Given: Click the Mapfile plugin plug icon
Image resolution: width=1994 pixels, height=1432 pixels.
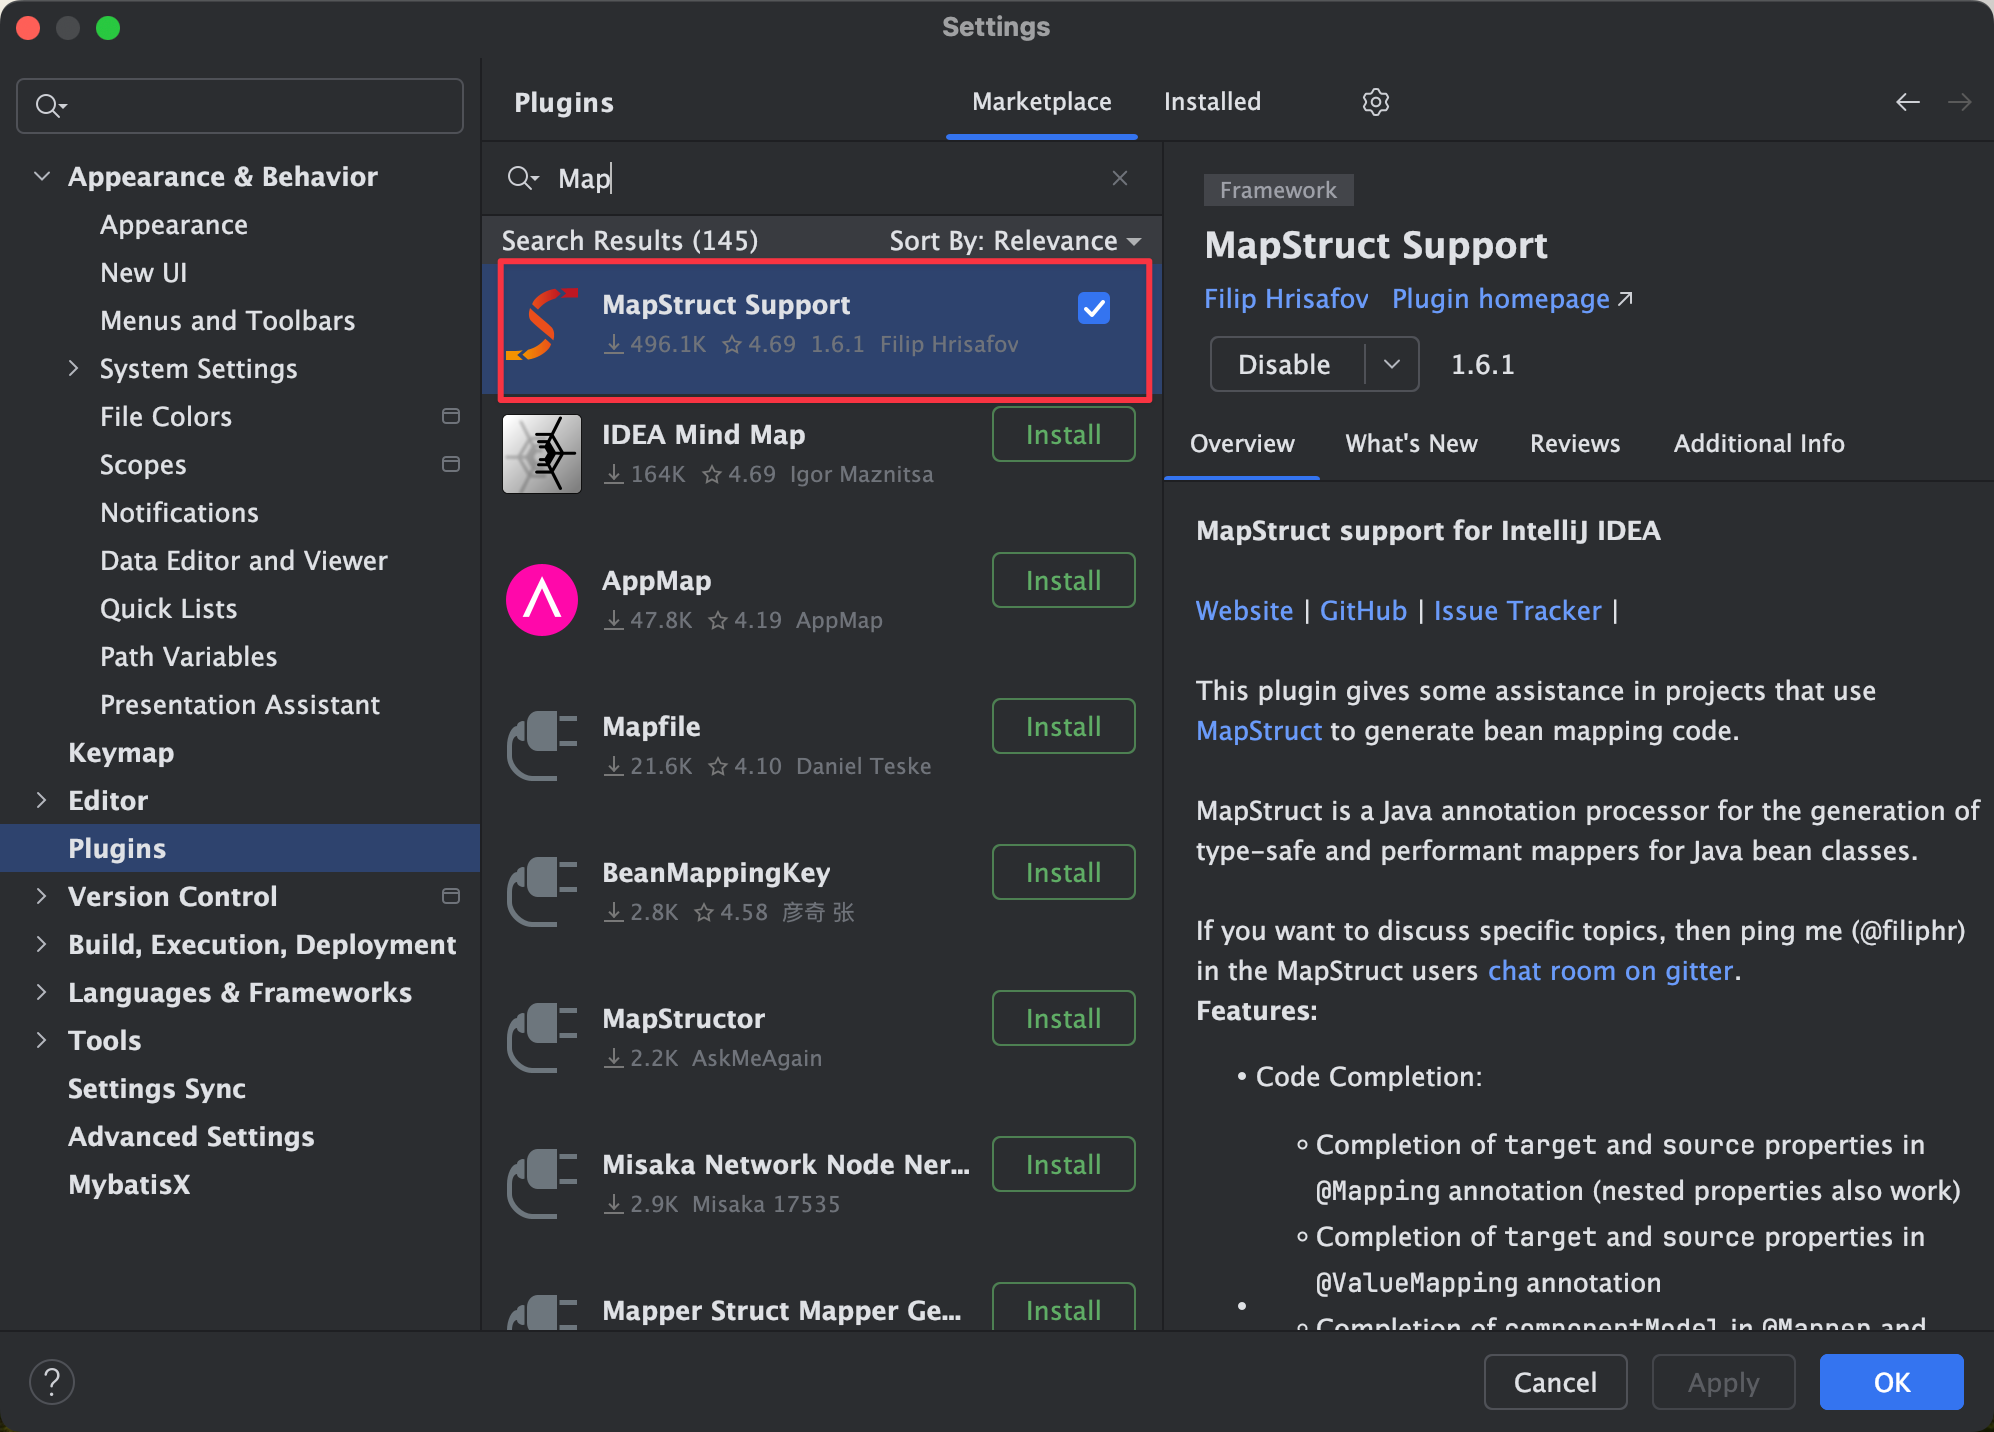Looking at the screenshot, I should coord(542,746).
